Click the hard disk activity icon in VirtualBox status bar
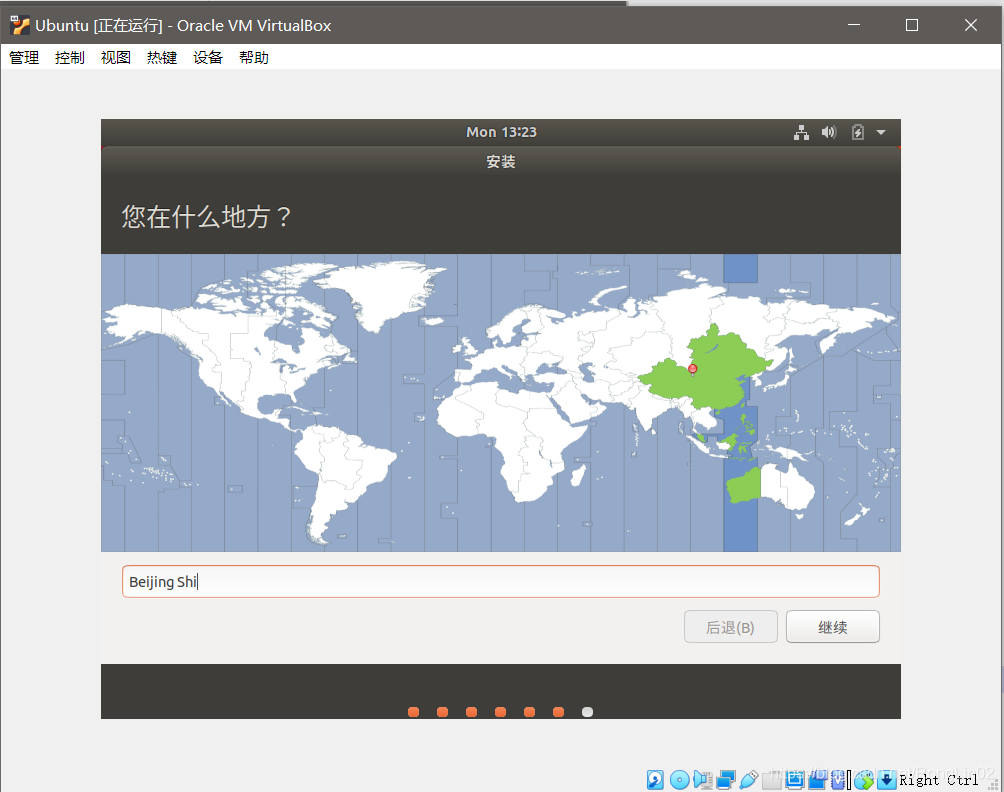1004x792 pixels. point(655,780)
